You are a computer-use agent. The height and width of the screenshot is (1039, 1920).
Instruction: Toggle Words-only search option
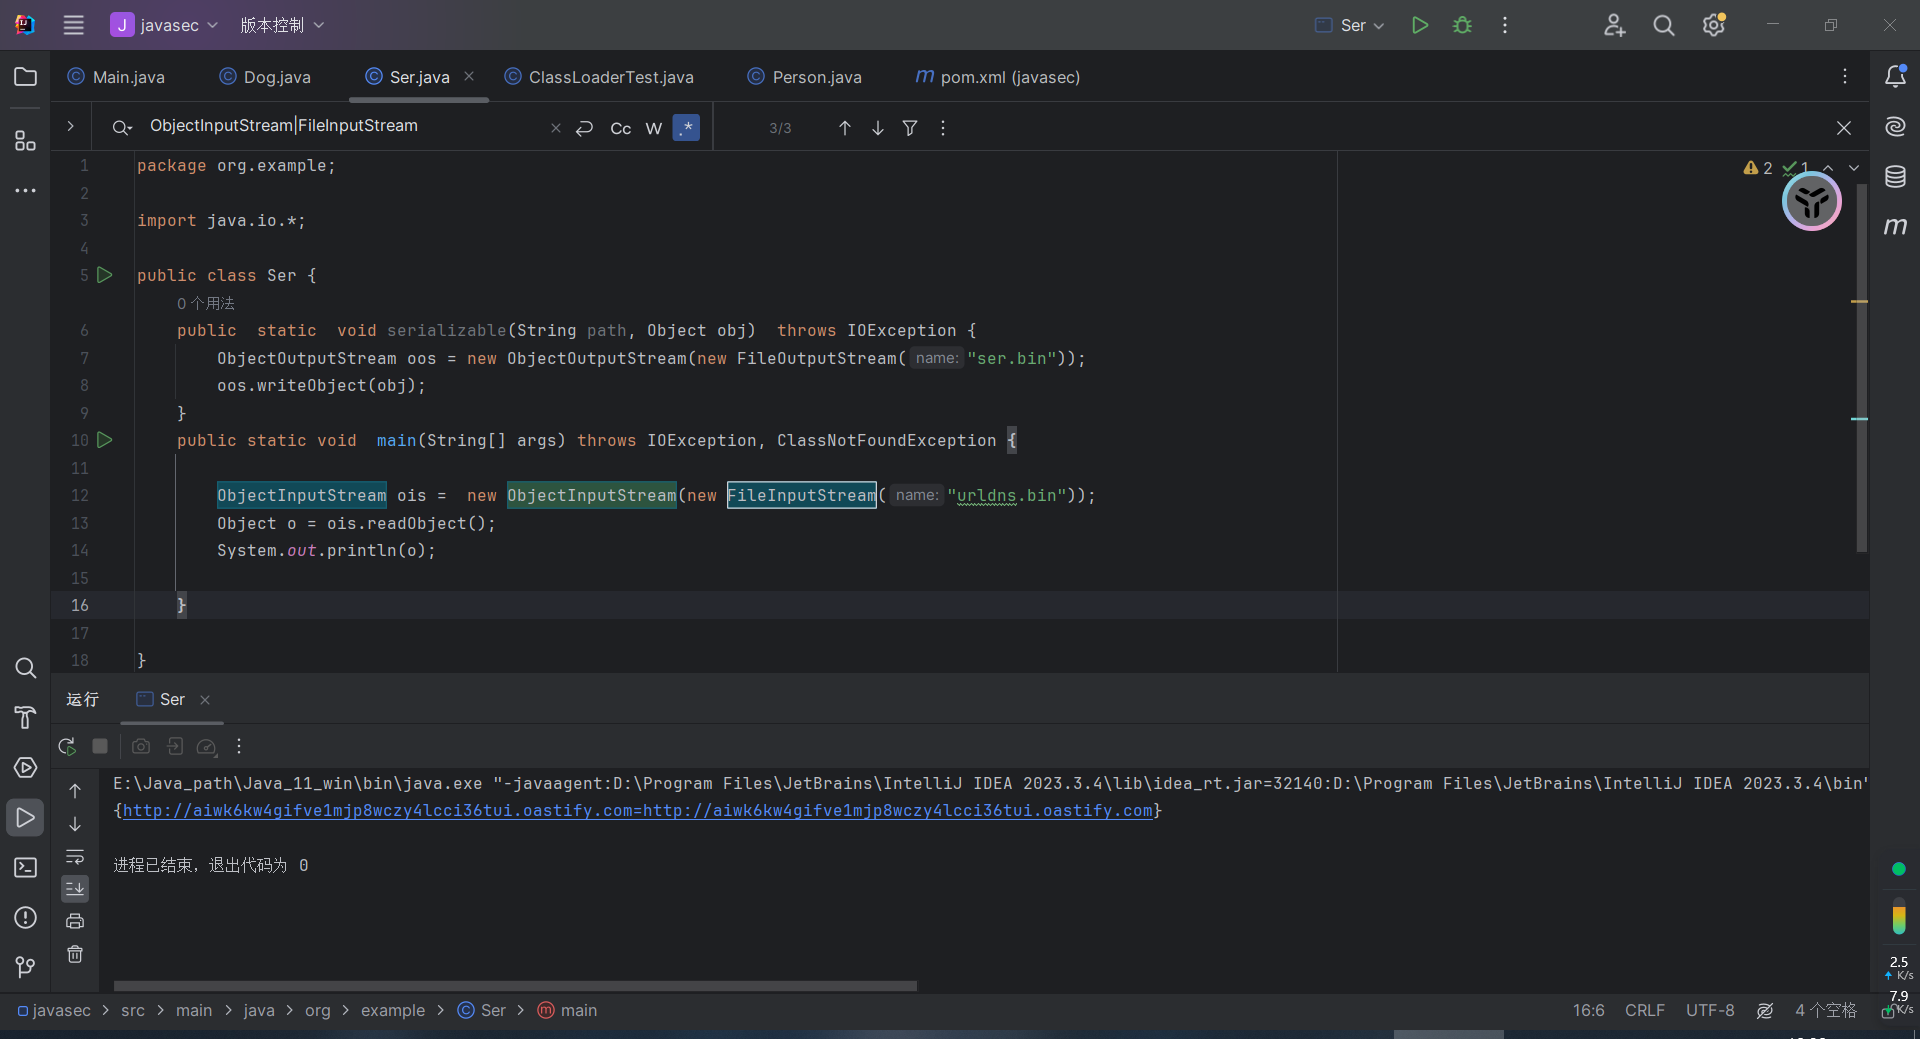pyautogui.click(x=654, y=128)
